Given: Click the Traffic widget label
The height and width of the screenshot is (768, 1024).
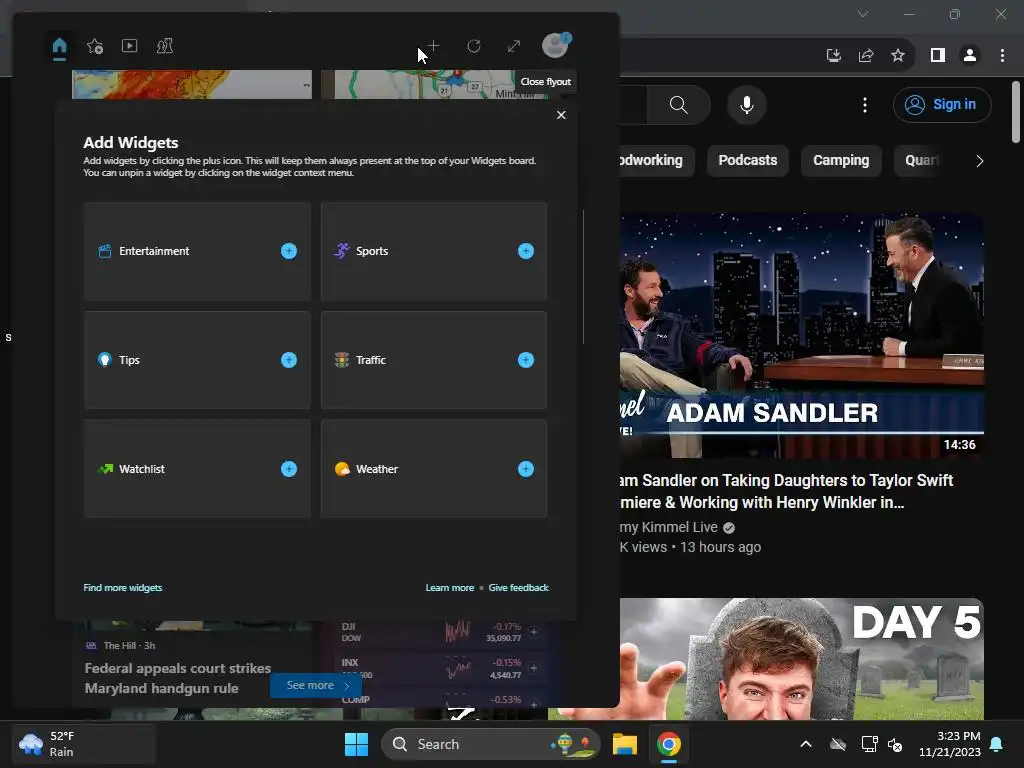Looking at the screenshot, I should [x=371, y=360].
